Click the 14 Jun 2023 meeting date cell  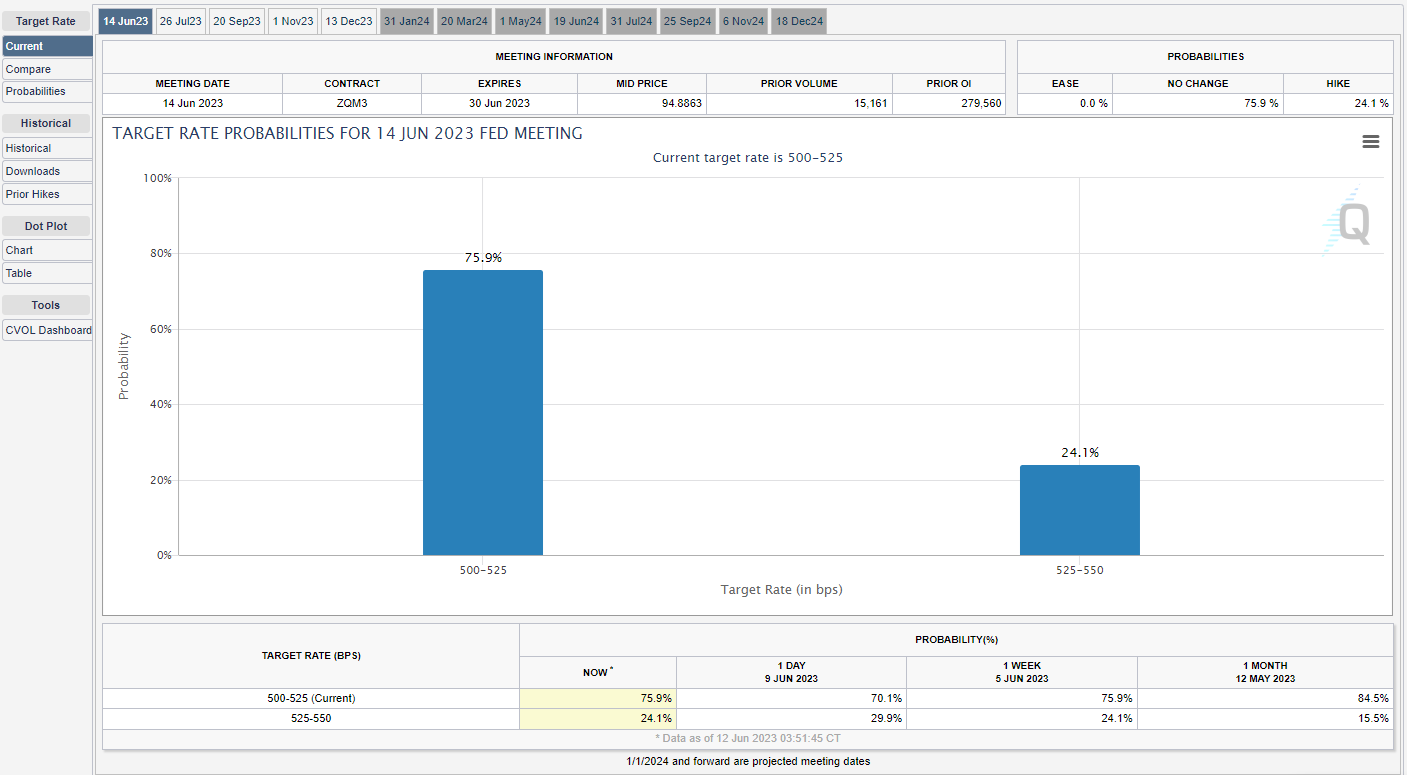pyautogui.click(x=193, y=103)
